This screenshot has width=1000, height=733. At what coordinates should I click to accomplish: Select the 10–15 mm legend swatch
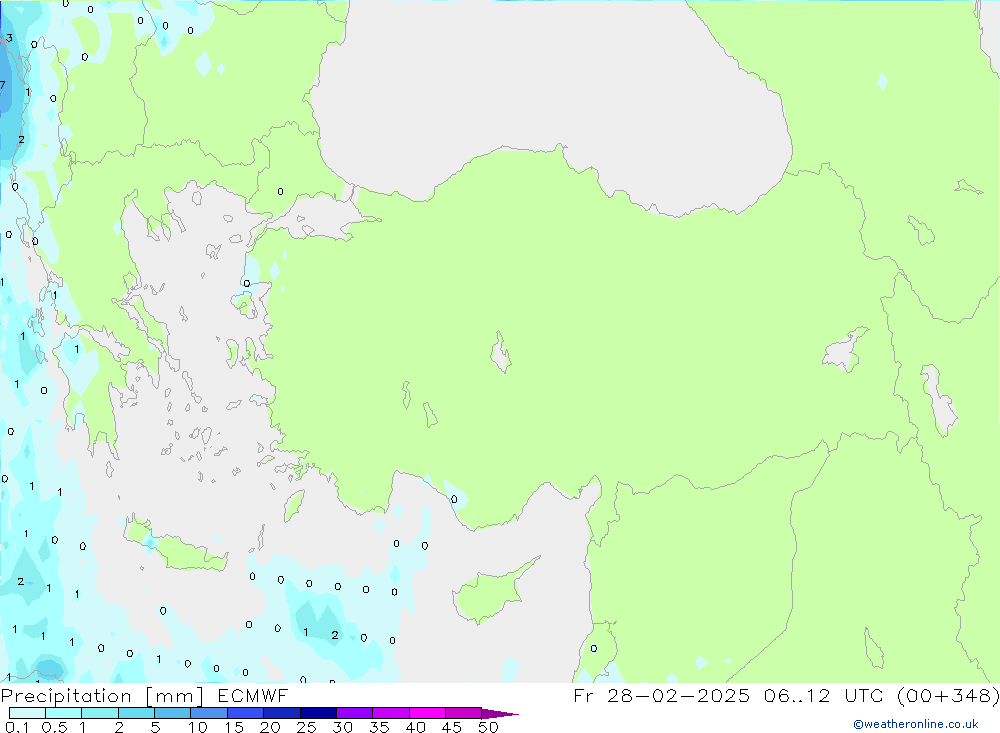coord(209,713)
